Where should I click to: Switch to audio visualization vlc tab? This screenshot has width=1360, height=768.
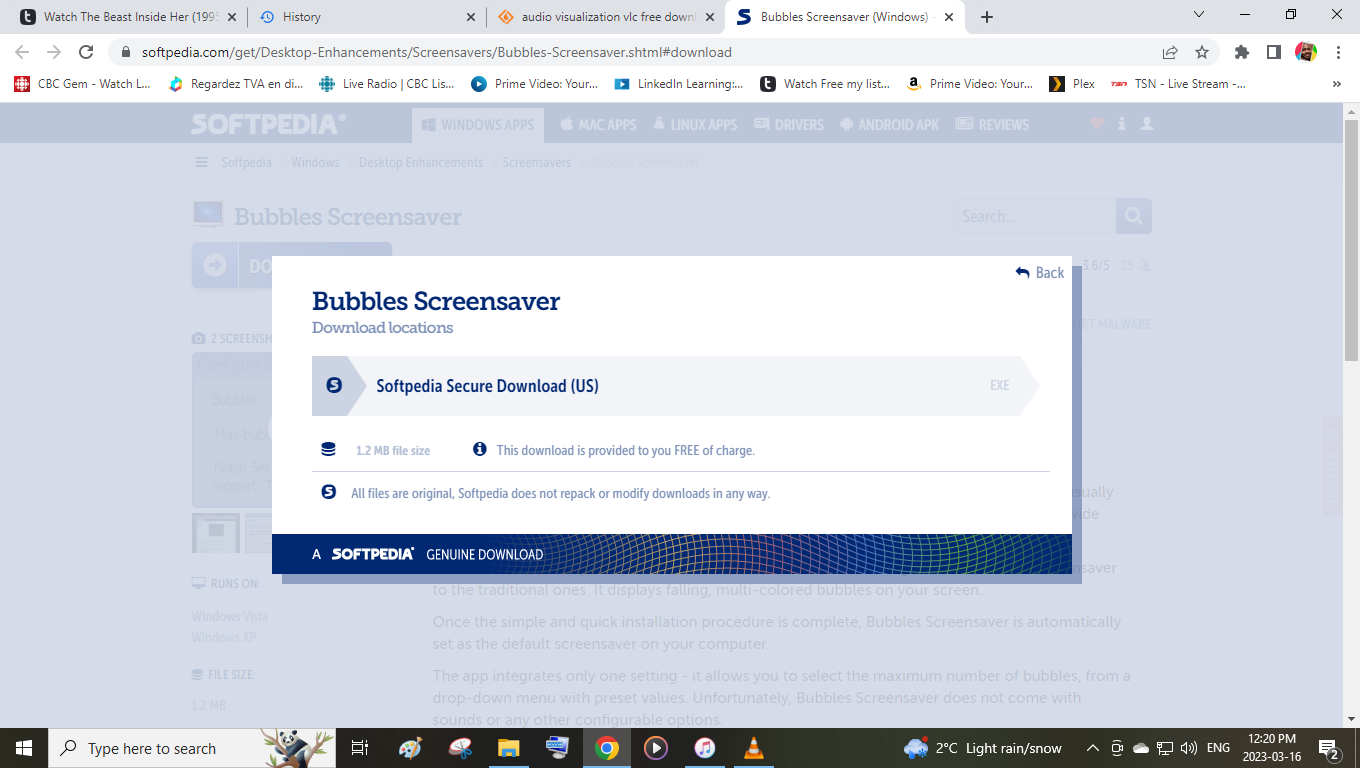click(x=606, y=17)
